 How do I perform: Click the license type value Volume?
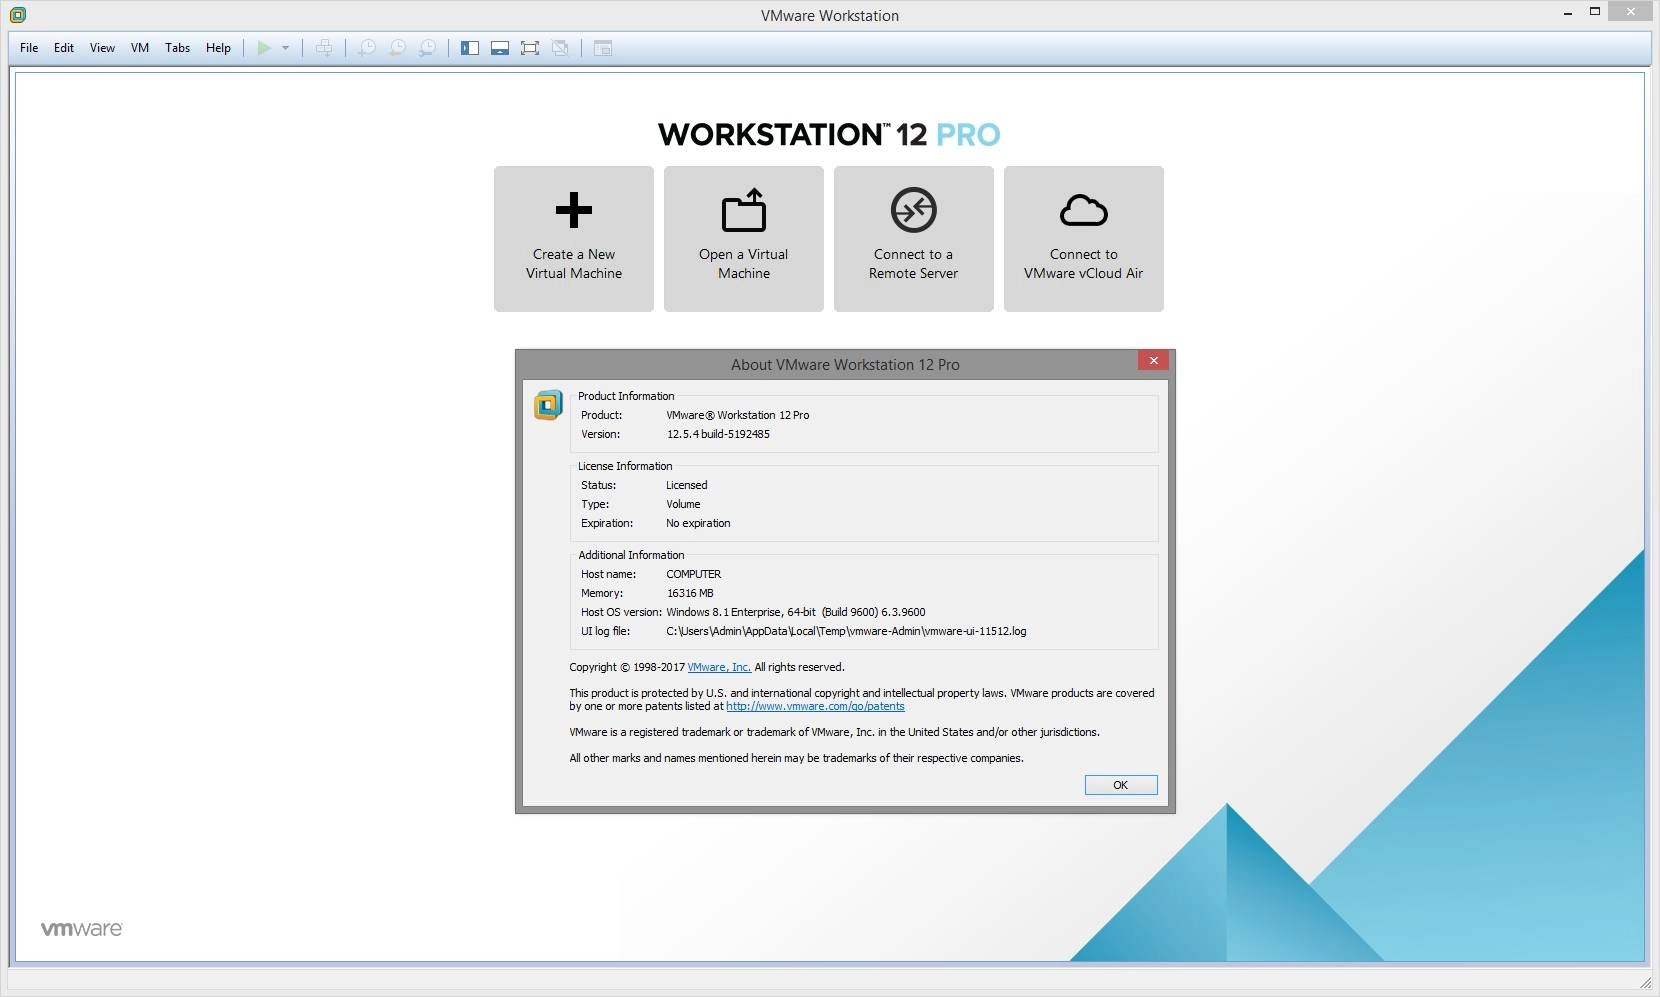pos(683,504)
